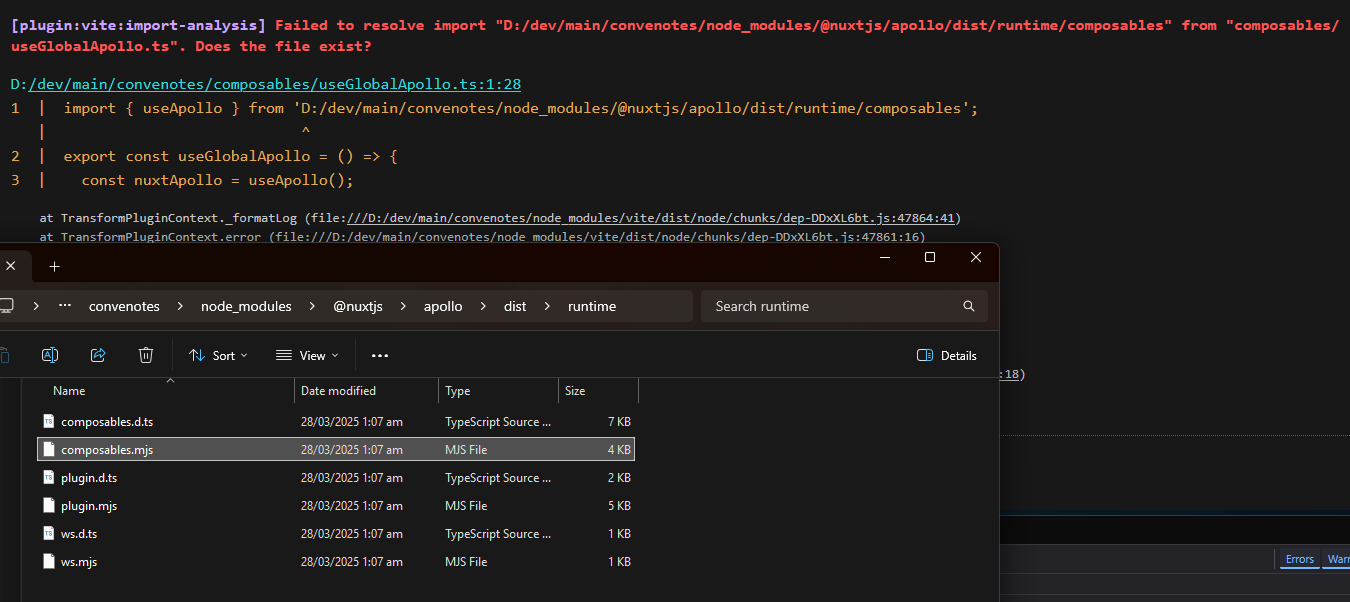Navigate to dist breadcrumb folder
Image resolution: width=1350 pixels, height=602 pixels.
515,306
